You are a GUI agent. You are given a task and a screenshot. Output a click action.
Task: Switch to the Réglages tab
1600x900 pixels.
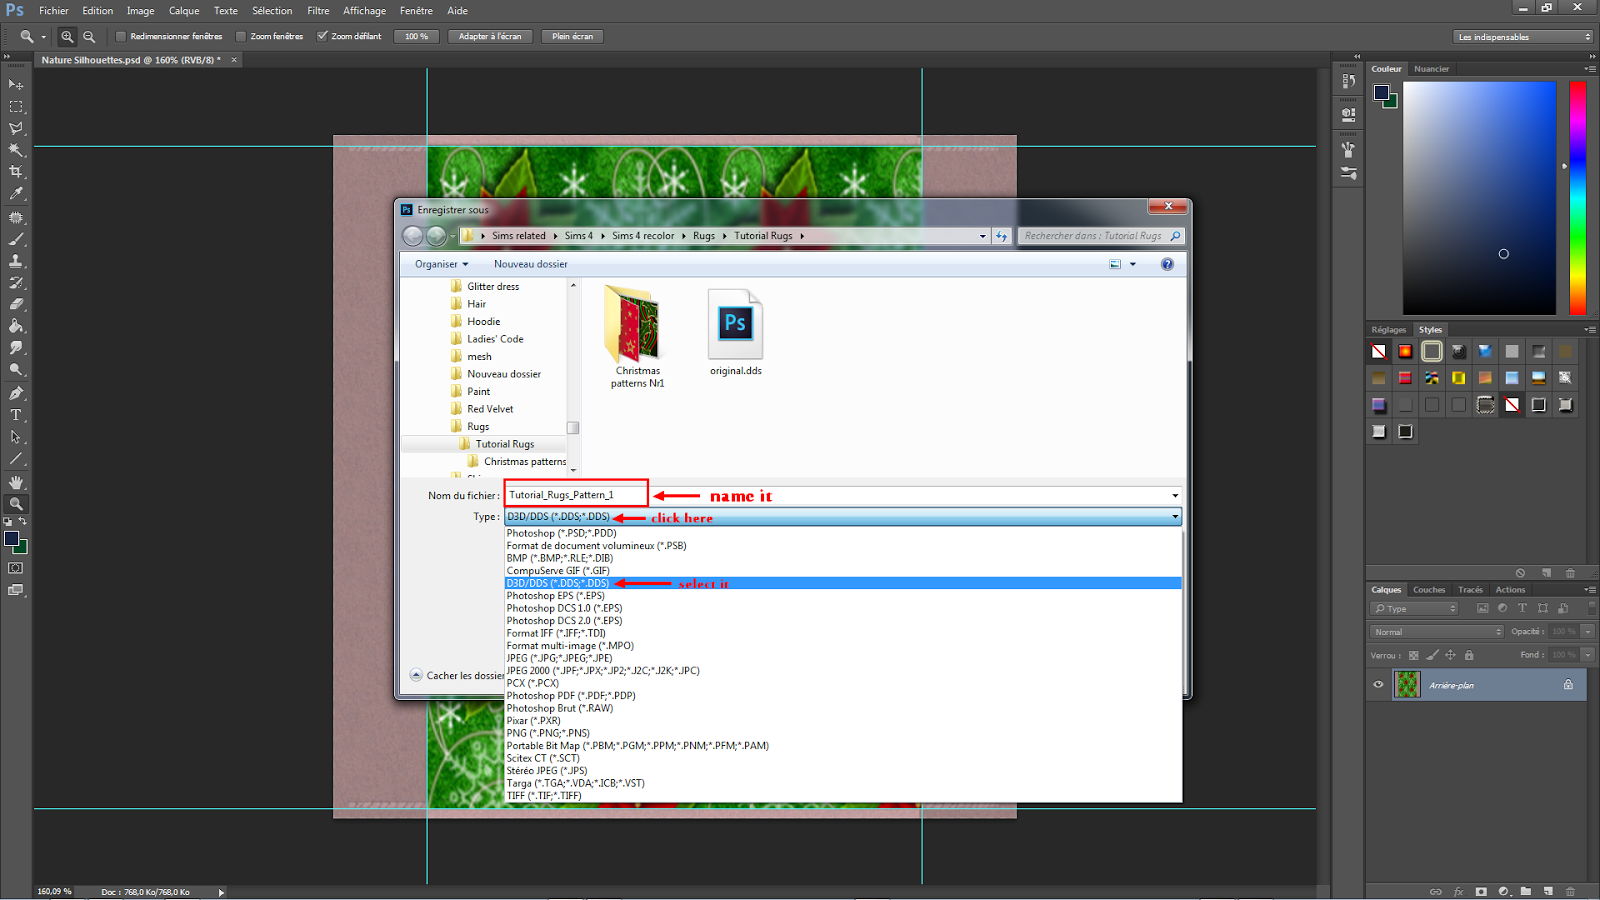point(1388,330)
